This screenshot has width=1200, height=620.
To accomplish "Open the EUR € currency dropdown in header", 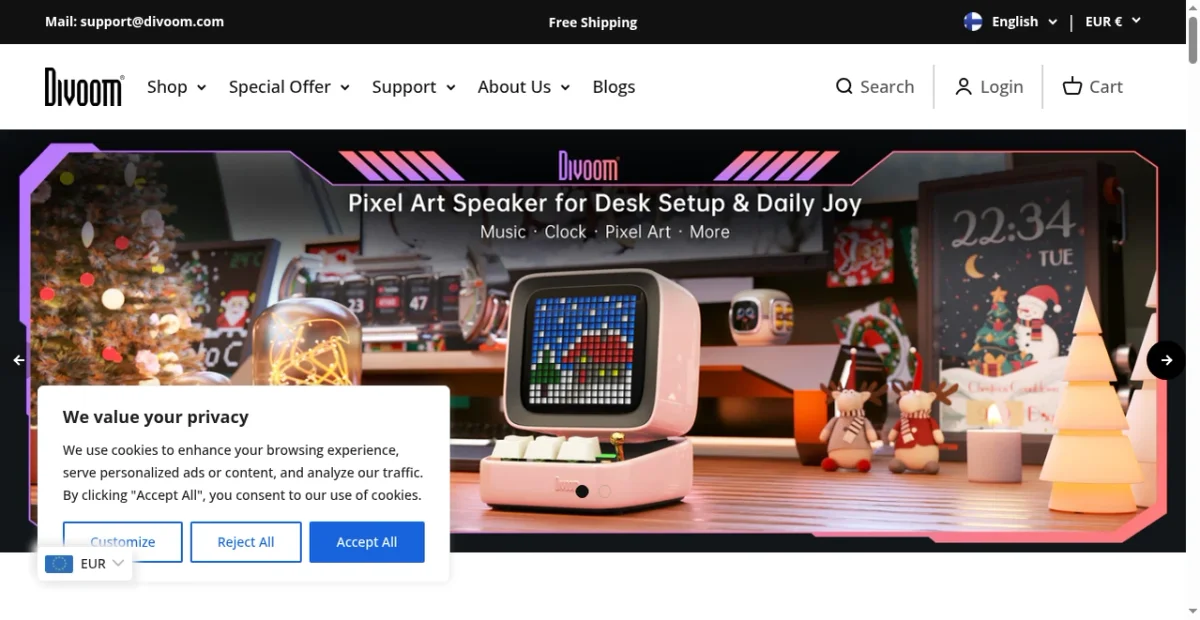I will (x=1113, y=22).
